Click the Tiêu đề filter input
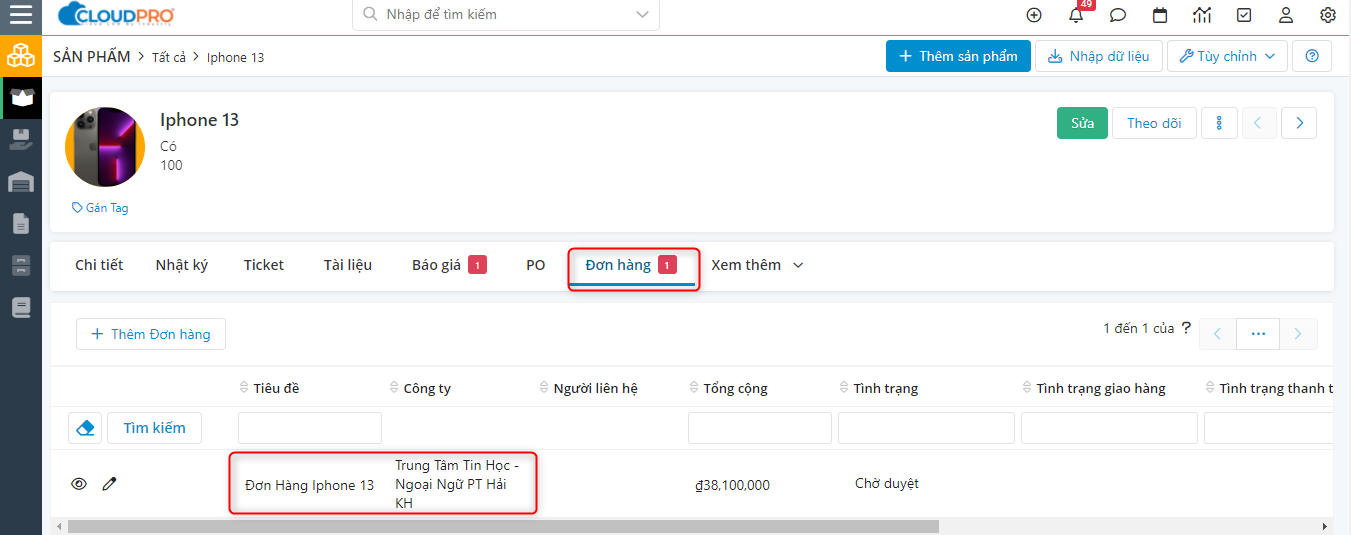1351x535 pixels. (310, 428)
